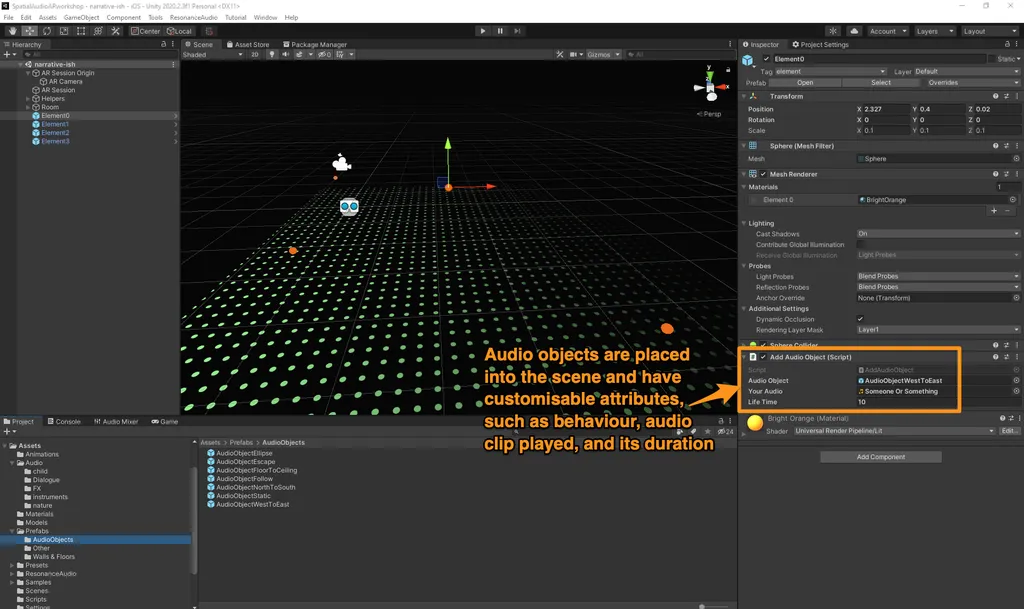Disable the Mesh Renderer component checkbox
Viewport: 1024px width, 609px height.
pos(764,174)
